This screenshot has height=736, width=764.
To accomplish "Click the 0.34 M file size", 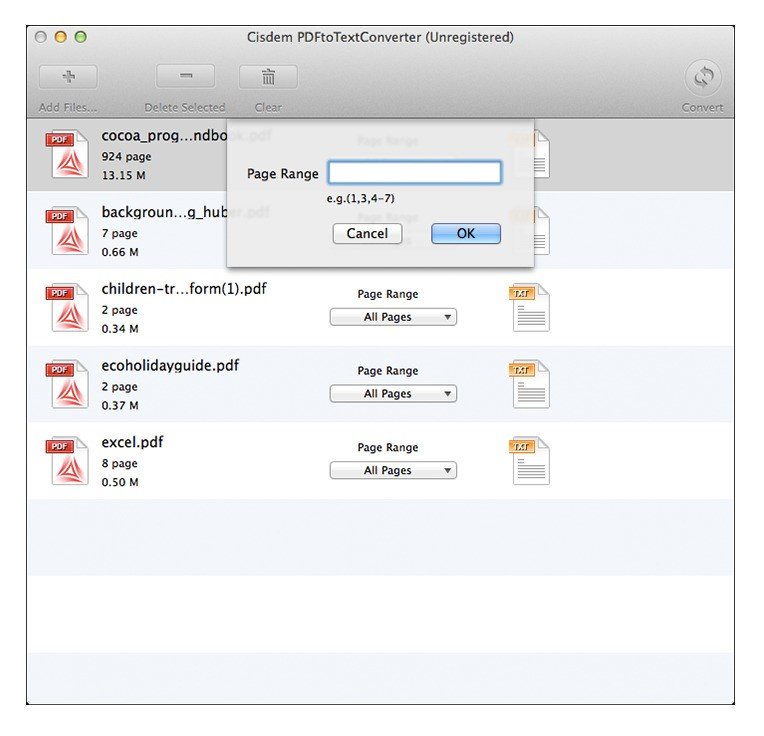I will point(120,329).
